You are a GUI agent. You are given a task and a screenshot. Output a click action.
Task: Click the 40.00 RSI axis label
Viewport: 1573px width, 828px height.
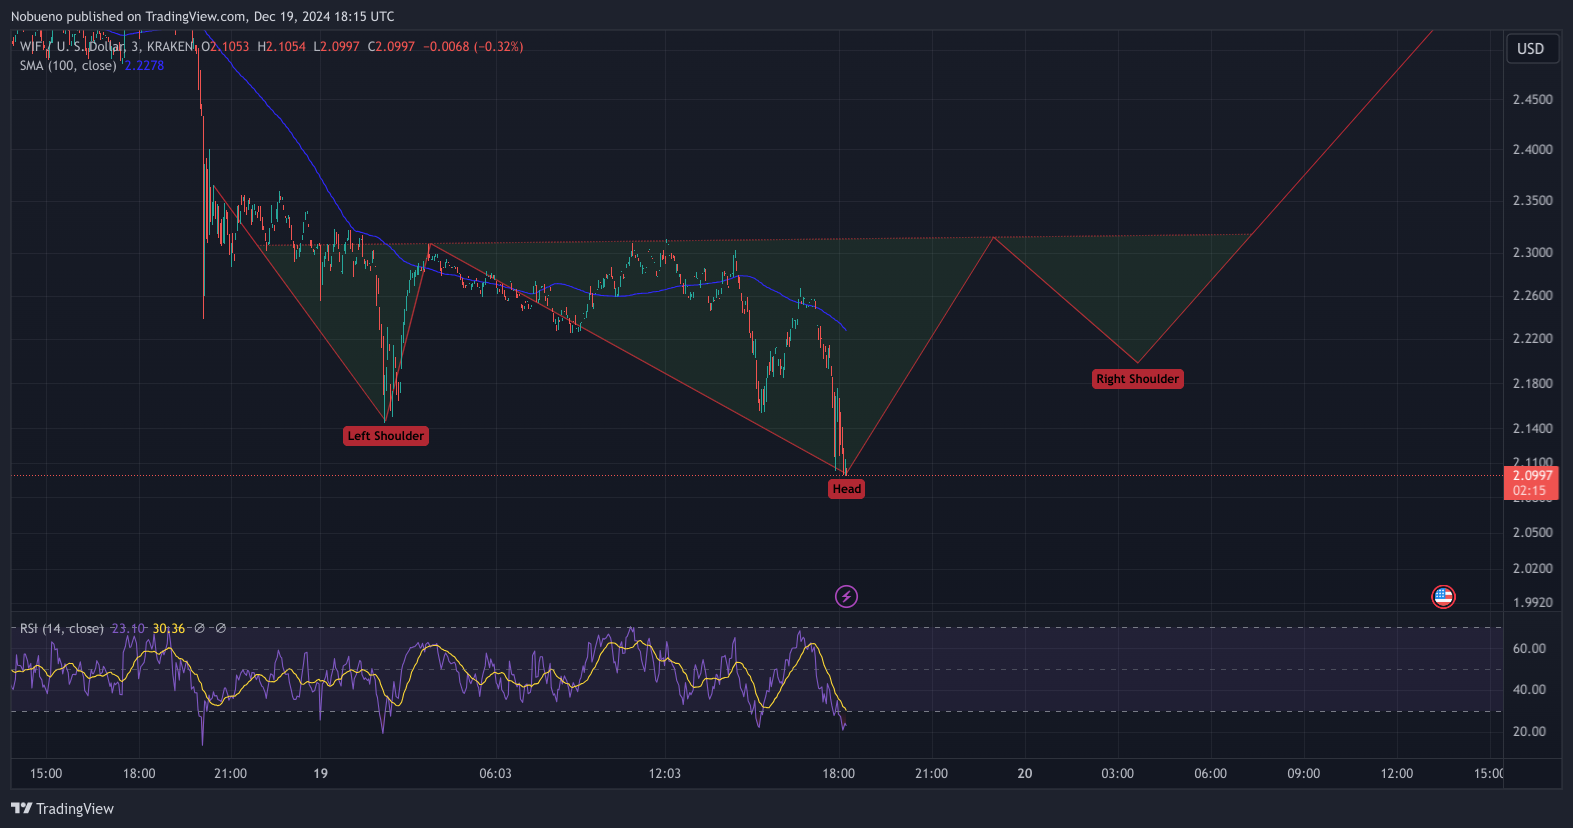(x=1529, y=689)
